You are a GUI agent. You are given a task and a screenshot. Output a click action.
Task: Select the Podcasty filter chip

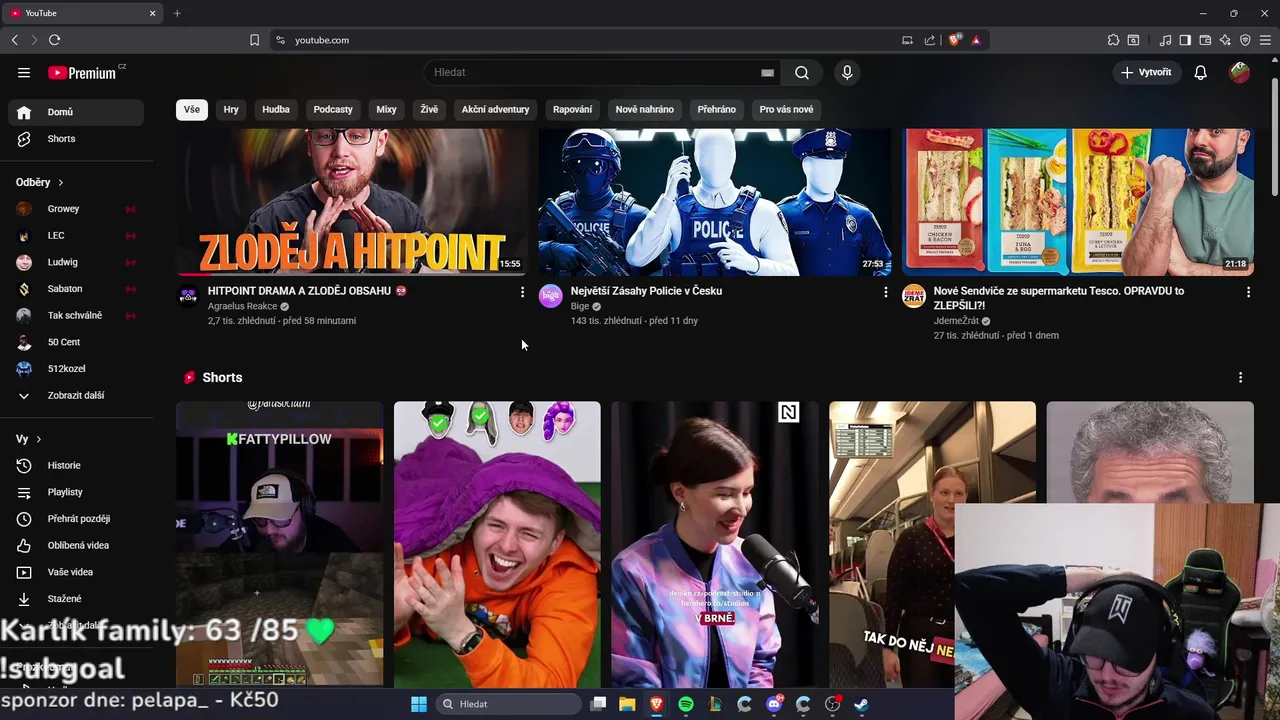pos(333,109)
